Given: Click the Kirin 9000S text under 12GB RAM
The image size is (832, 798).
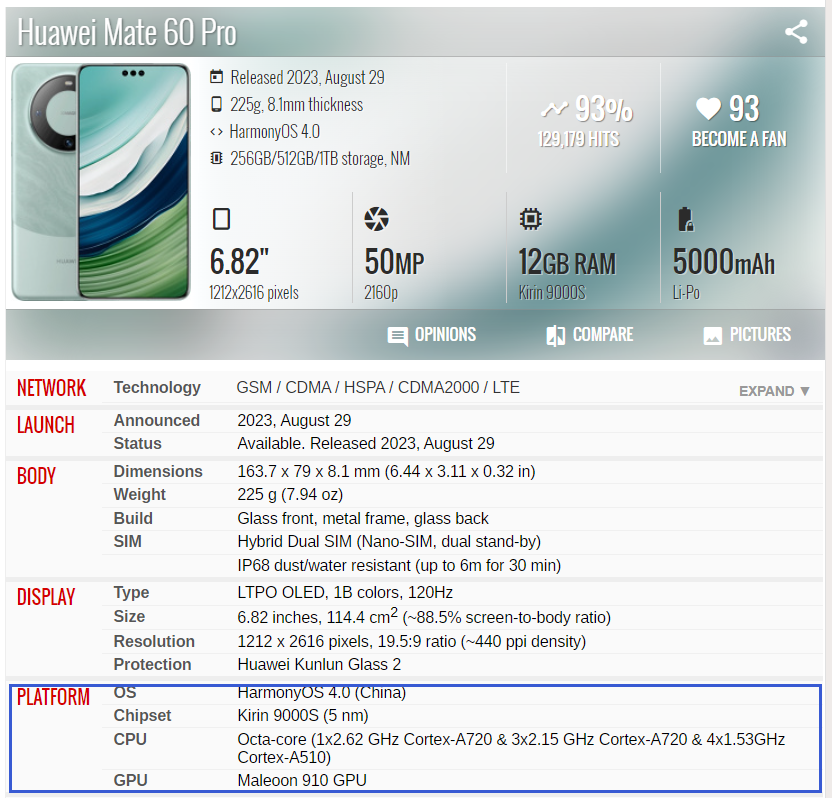Looking at the screenshot, I should coord(552,292).
